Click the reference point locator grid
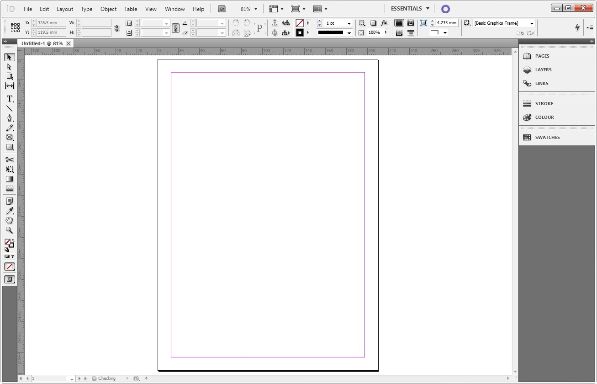 click(15, 27)
